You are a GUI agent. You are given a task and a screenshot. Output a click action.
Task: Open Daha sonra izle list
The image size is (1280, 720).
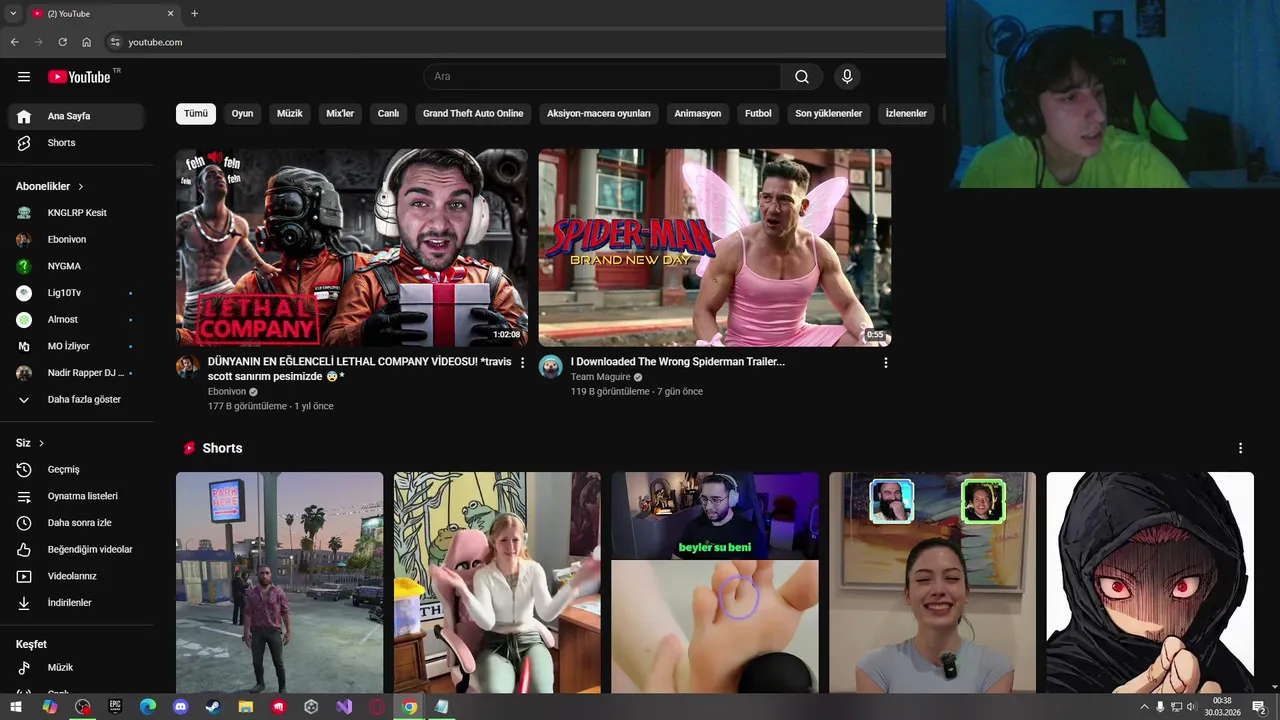[76, 523]
